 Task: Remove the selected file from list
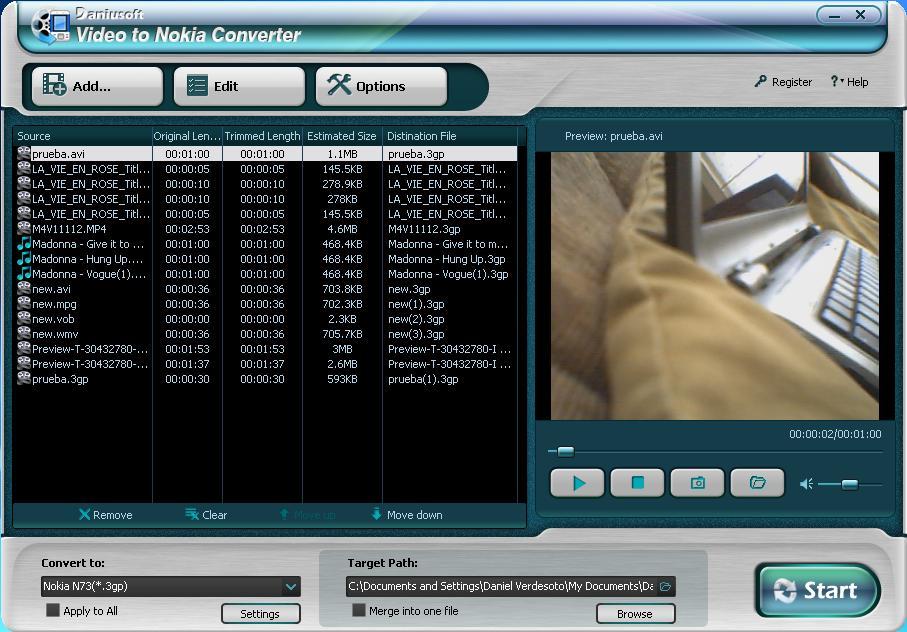click(x=105, y=515)
